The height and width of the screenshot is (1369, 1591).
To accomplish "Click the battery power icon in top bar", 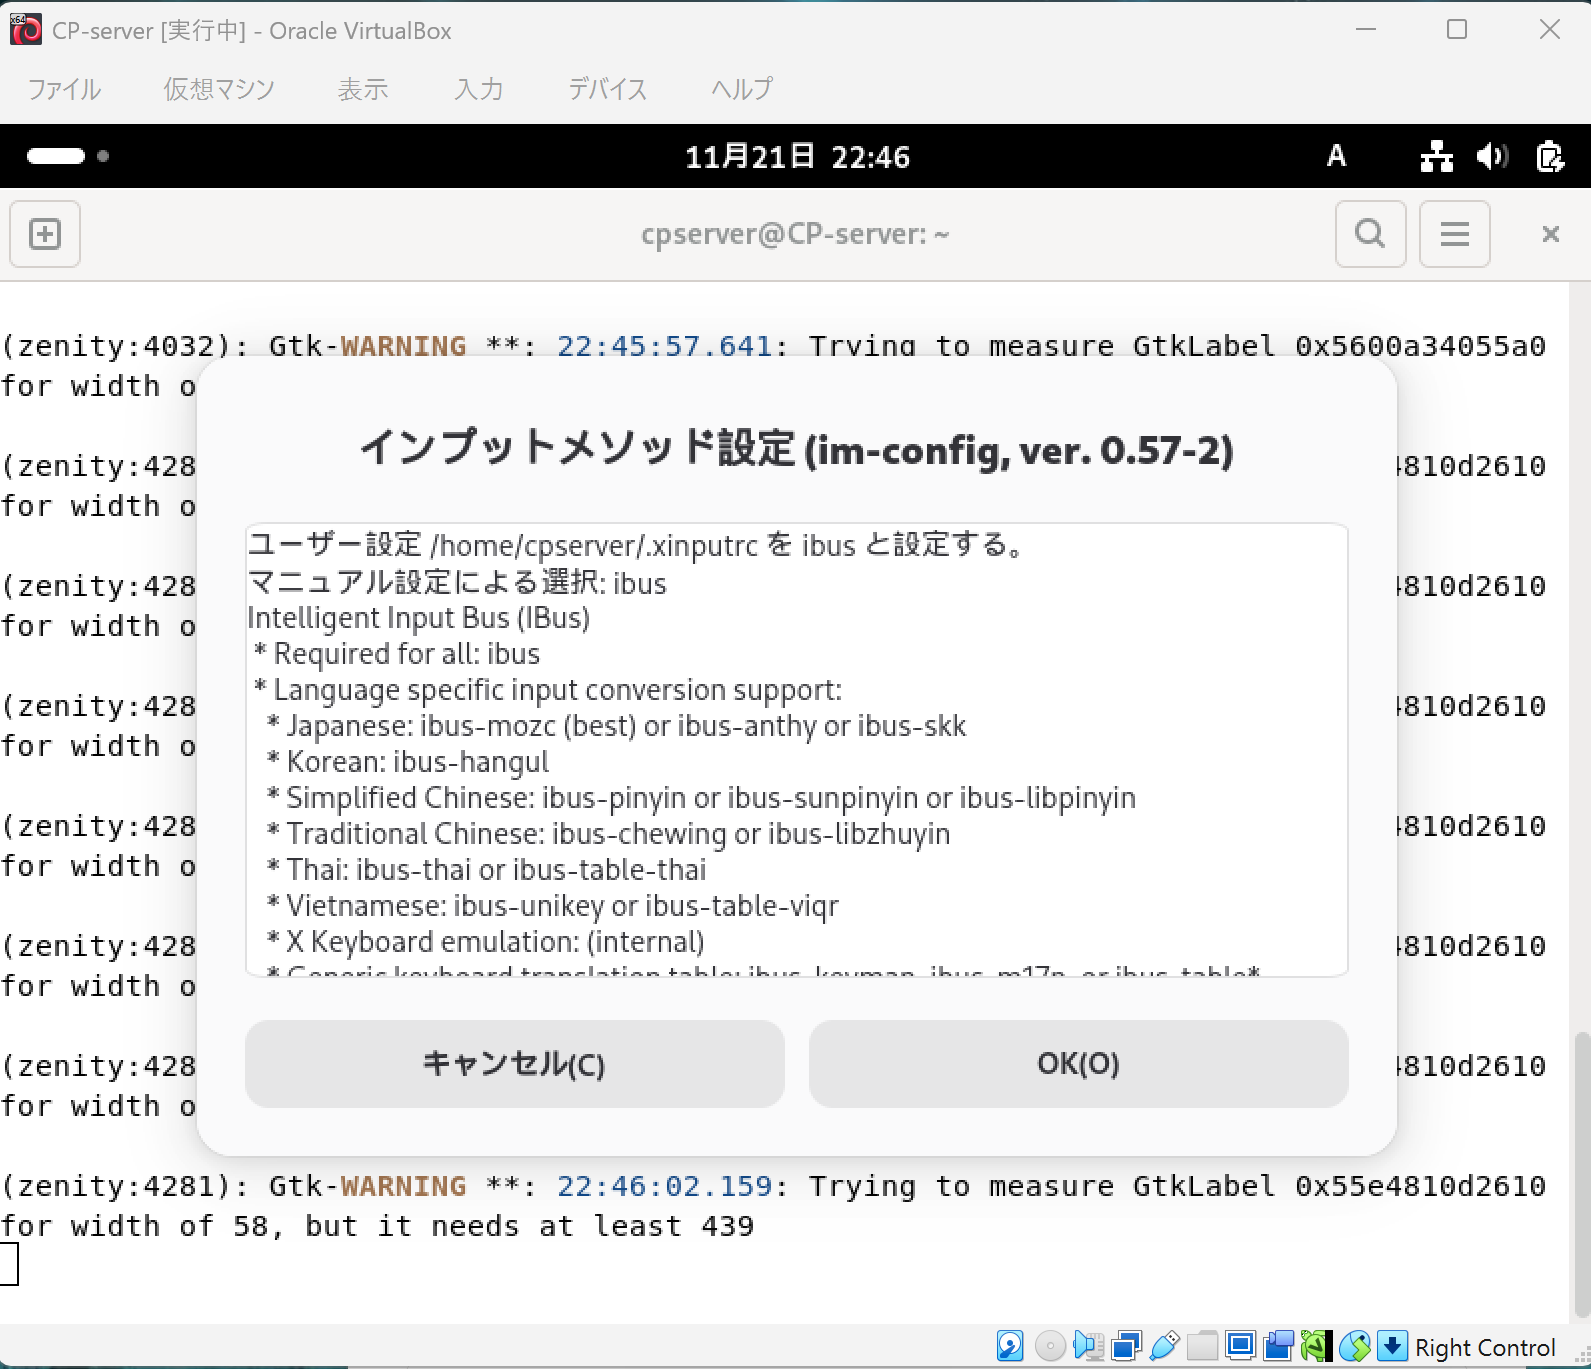I will 1550,156.
